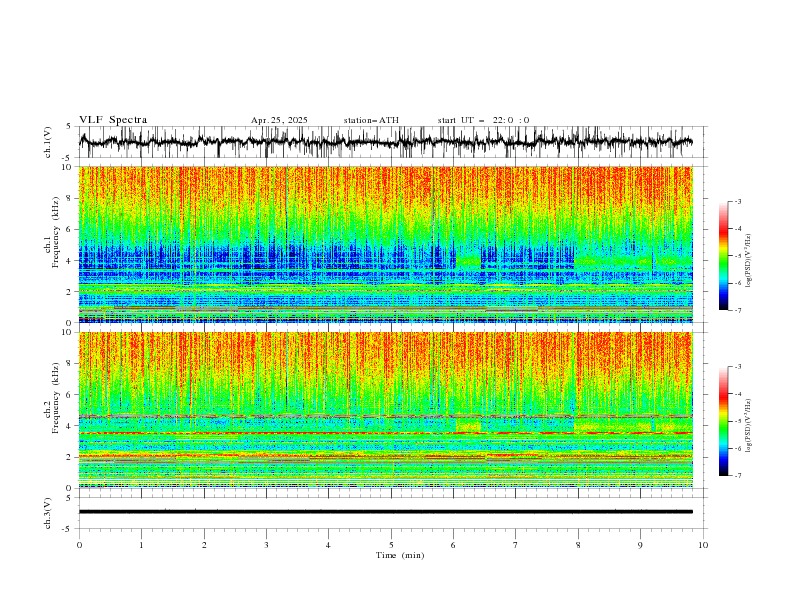
Task: Click the time-axis tick label "1"
Action: pos(141,545)
